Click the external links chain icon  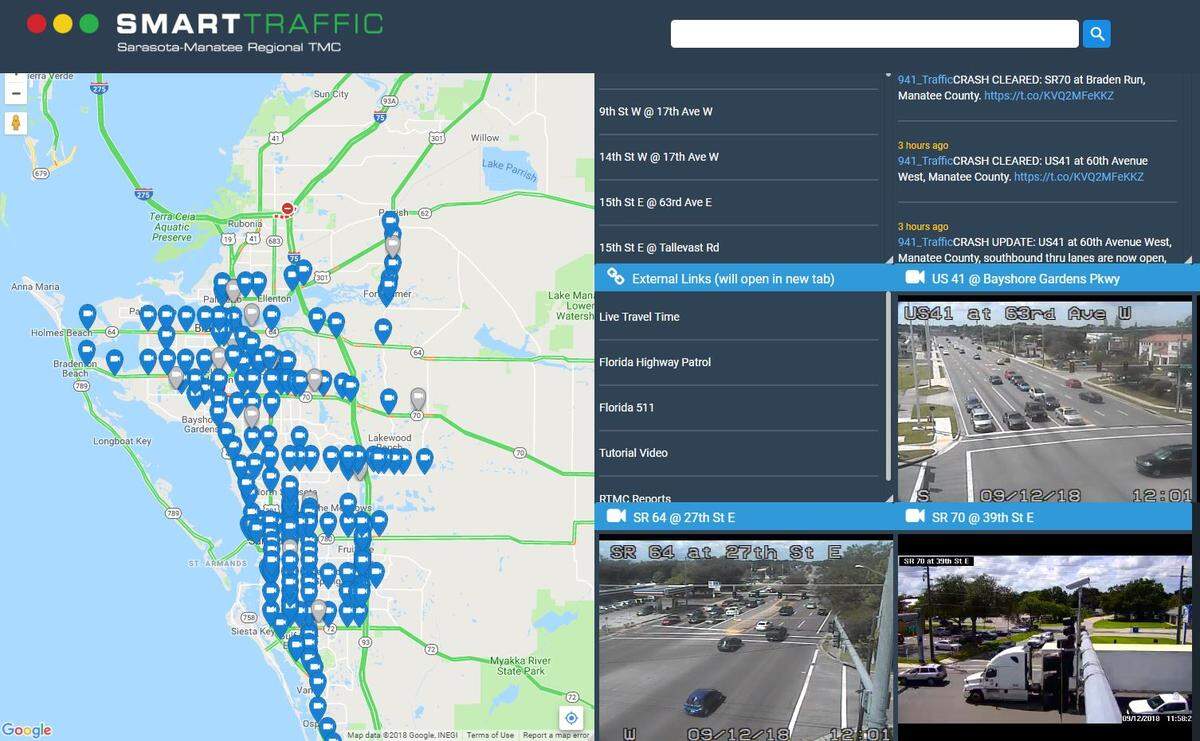[x=616, y=277]
